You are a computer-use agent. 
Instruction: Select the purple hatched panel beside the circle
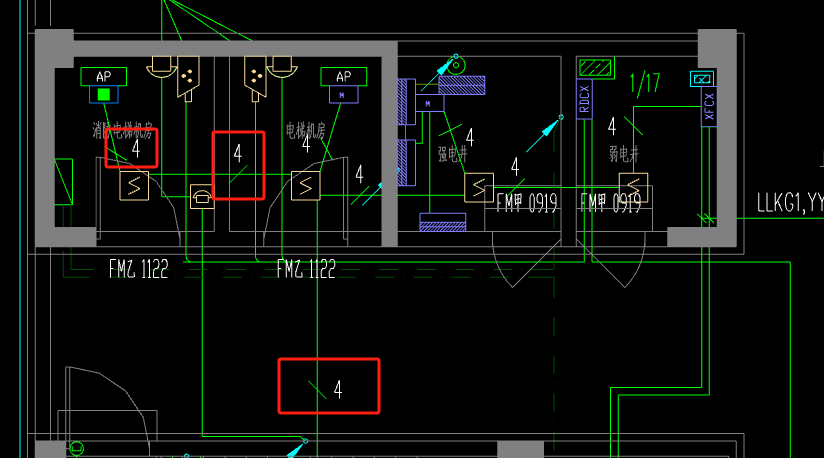click(x=461, y=85)
